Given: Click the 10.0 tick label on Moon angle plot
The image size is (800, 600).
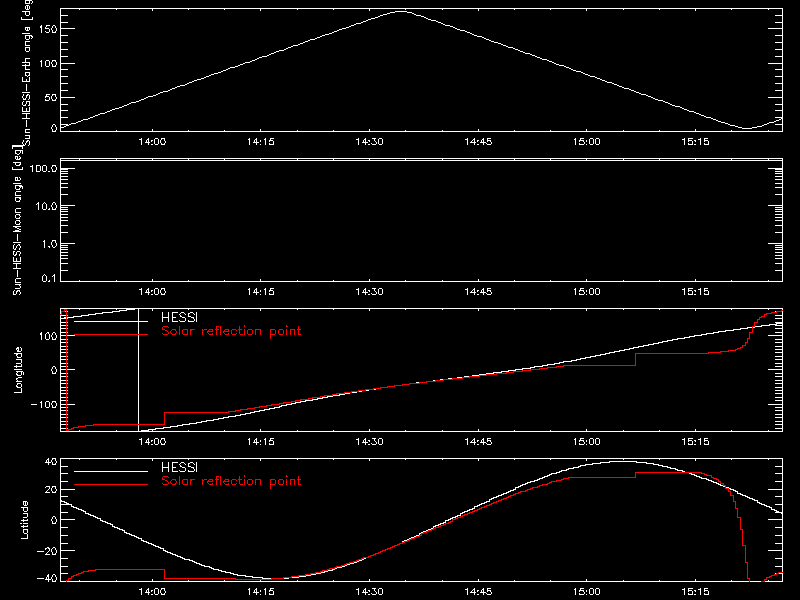Looking at the screenshot, I should pos(46,207).
